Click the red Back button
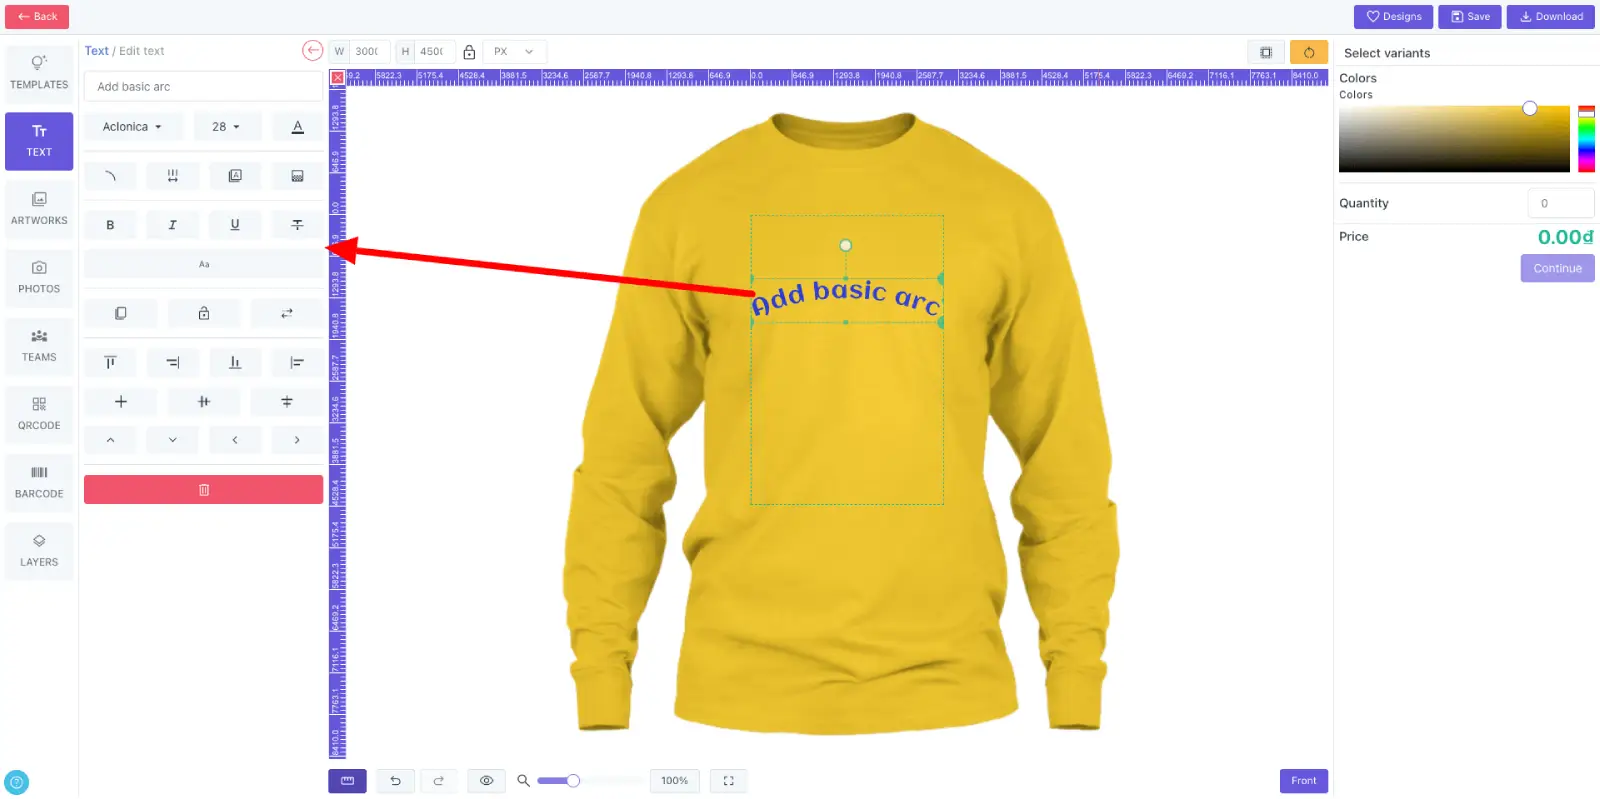Screen dimensions: 1600x799 [x=37, y=17]
